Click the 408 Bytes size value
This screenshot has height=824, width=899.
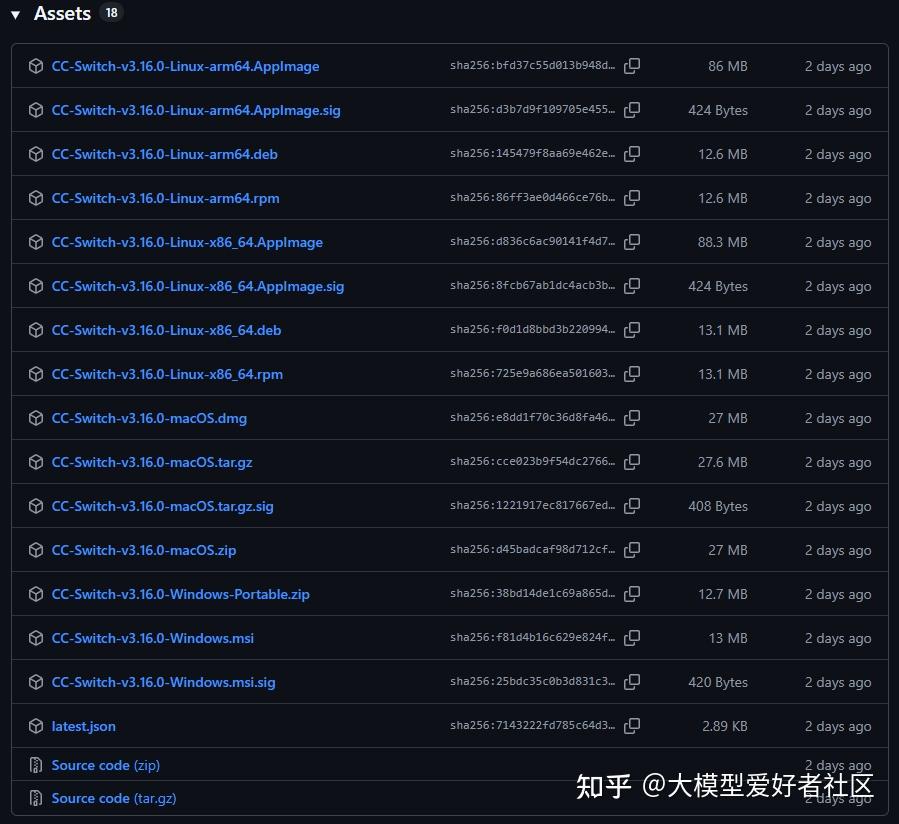718,507
